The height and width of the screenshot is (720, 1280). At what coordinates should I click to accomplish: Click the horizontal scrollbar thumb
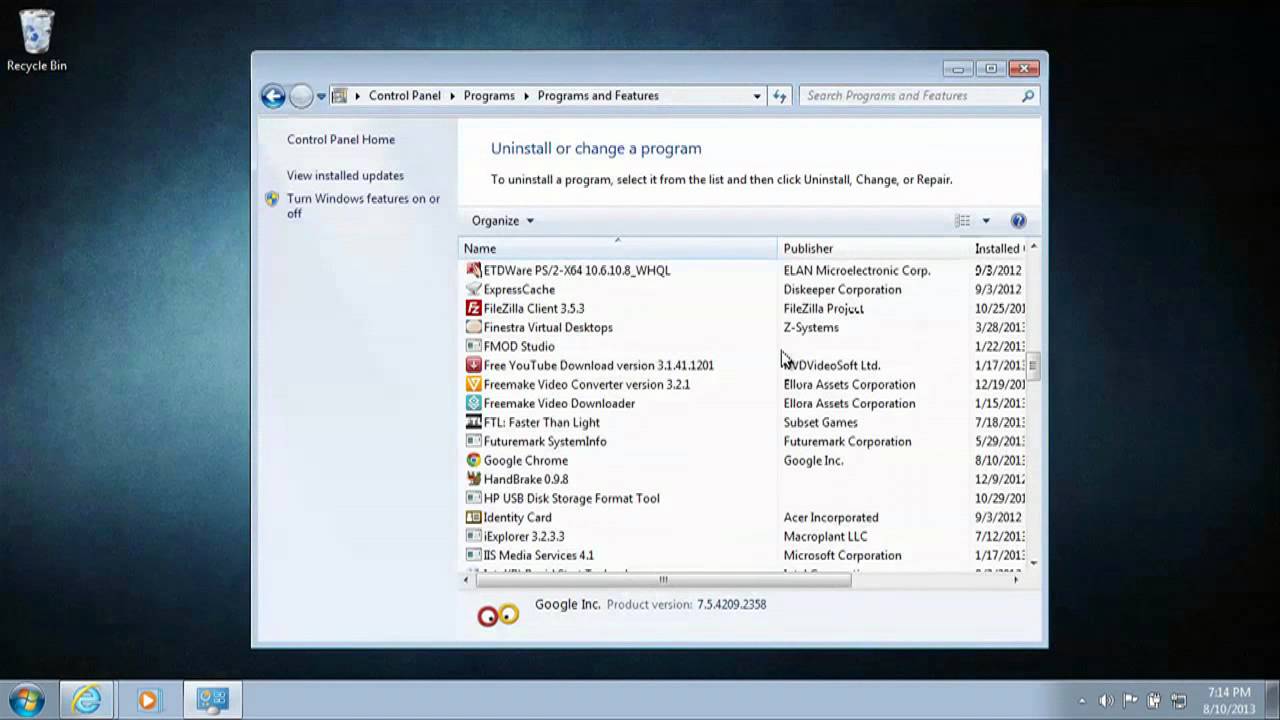(x=663, y=580)
